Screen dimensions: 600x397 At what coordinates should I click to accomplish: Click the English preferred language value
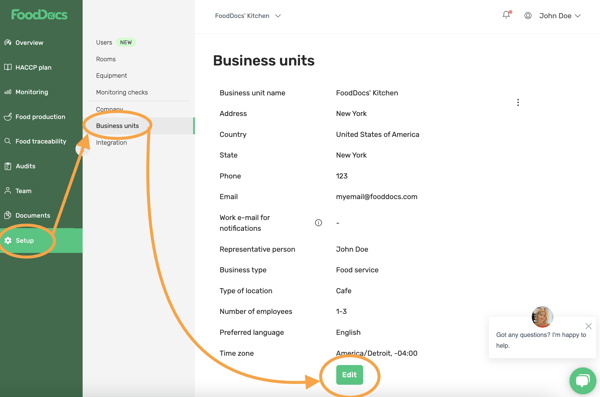[x=348, y=332]
